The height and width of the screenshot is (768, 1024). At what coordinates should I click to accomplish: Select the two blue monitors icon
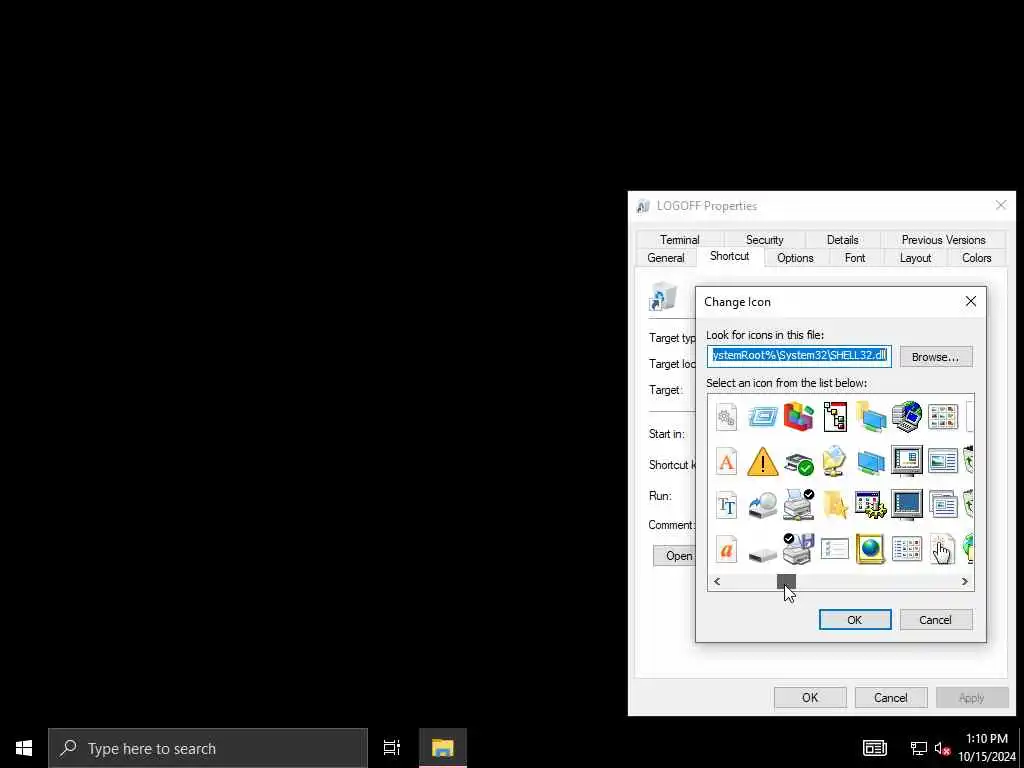click(x=871, y=461)
